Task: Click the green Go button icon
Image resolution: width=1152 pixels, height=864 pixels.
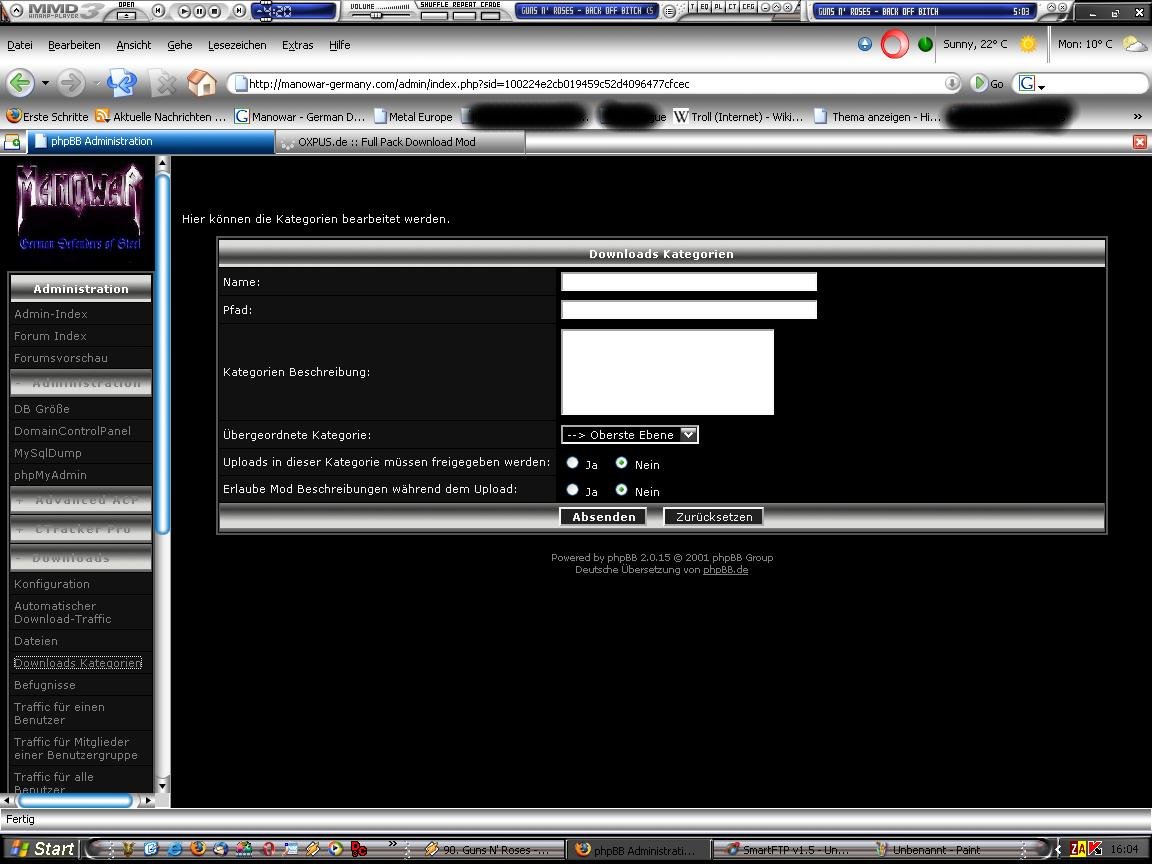Action: pyautogui.click(x=980, y=83)
